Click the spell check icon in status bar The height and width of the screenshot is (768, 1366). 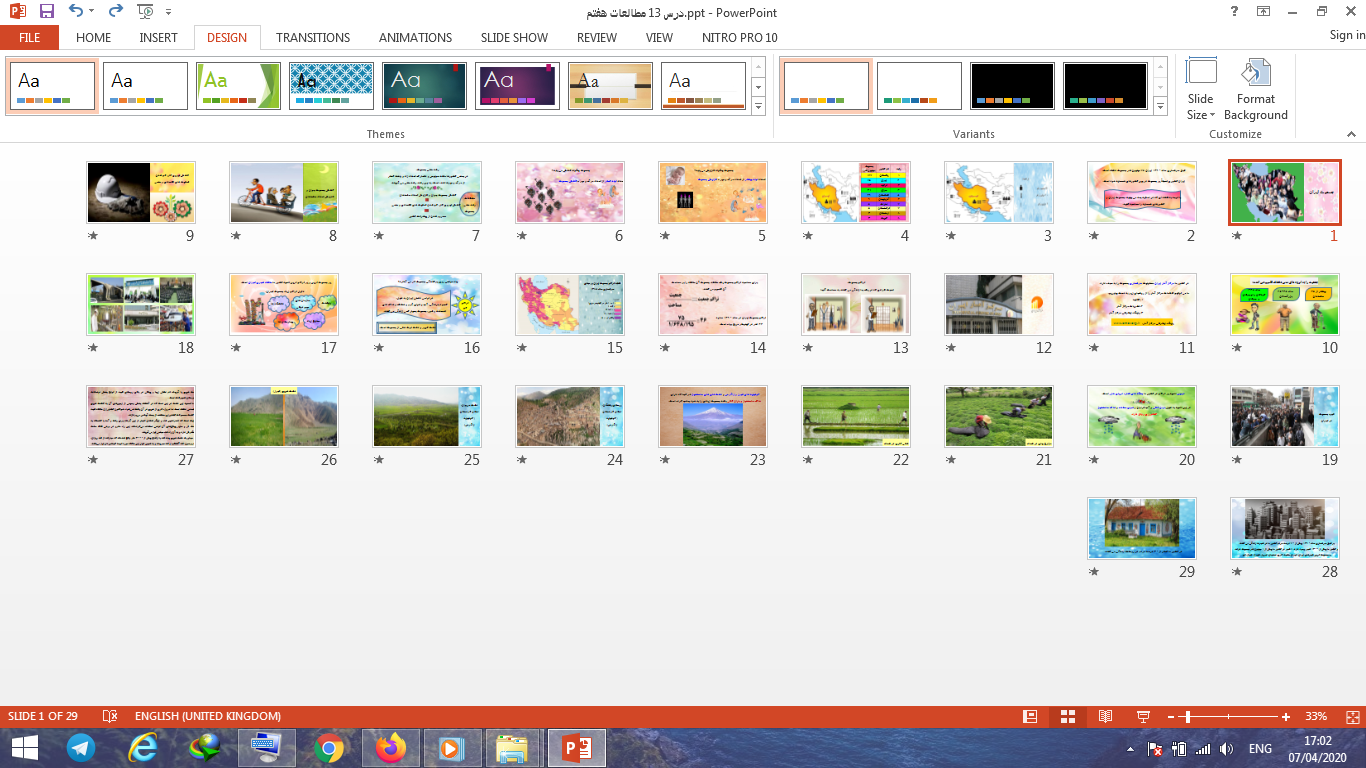click(111, 717)
